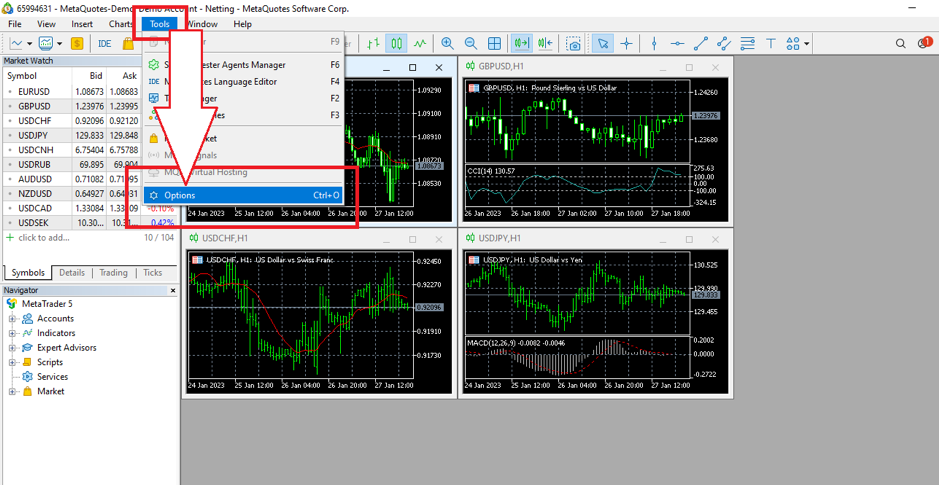Viewport: 939px width, 485px height.
Task: Select the EURUSD row in Market Watch
Action: [34, 91]
